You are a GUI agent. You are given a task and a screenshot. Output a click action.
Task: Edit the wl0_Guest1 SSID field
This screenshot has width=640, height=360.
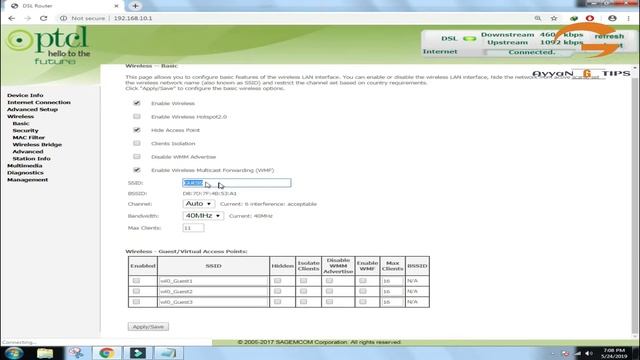pyautogui.click(x=213, y=281)
